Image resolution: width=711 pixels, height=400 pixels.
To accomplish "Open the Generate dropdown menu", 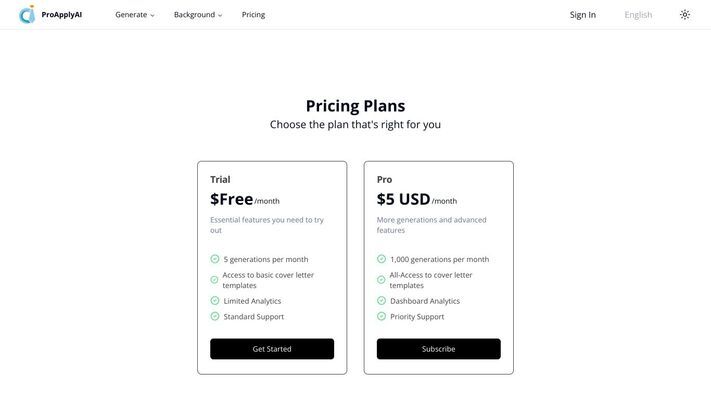I will (x=135, y=15).
